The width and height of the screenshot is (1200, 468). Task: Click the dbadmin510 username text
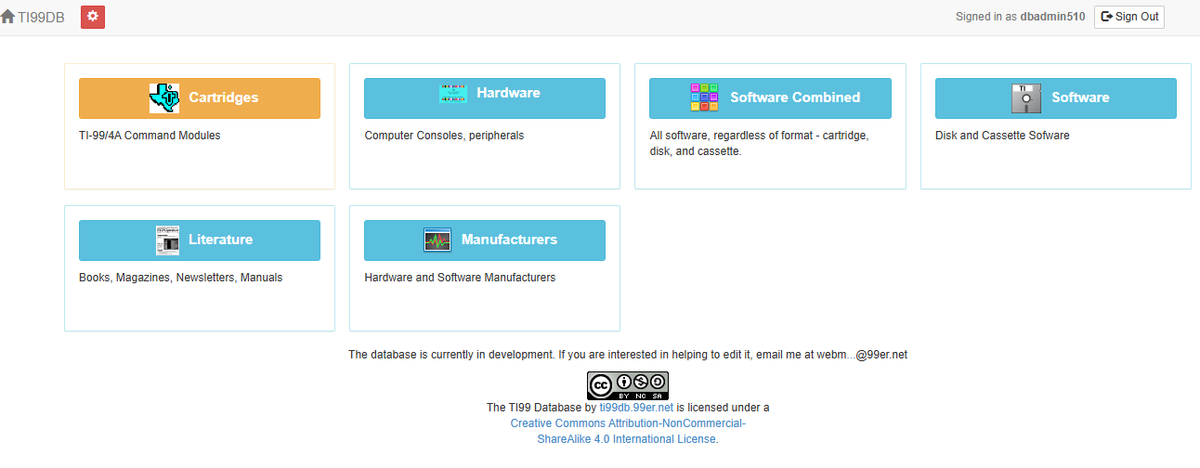1052,17
